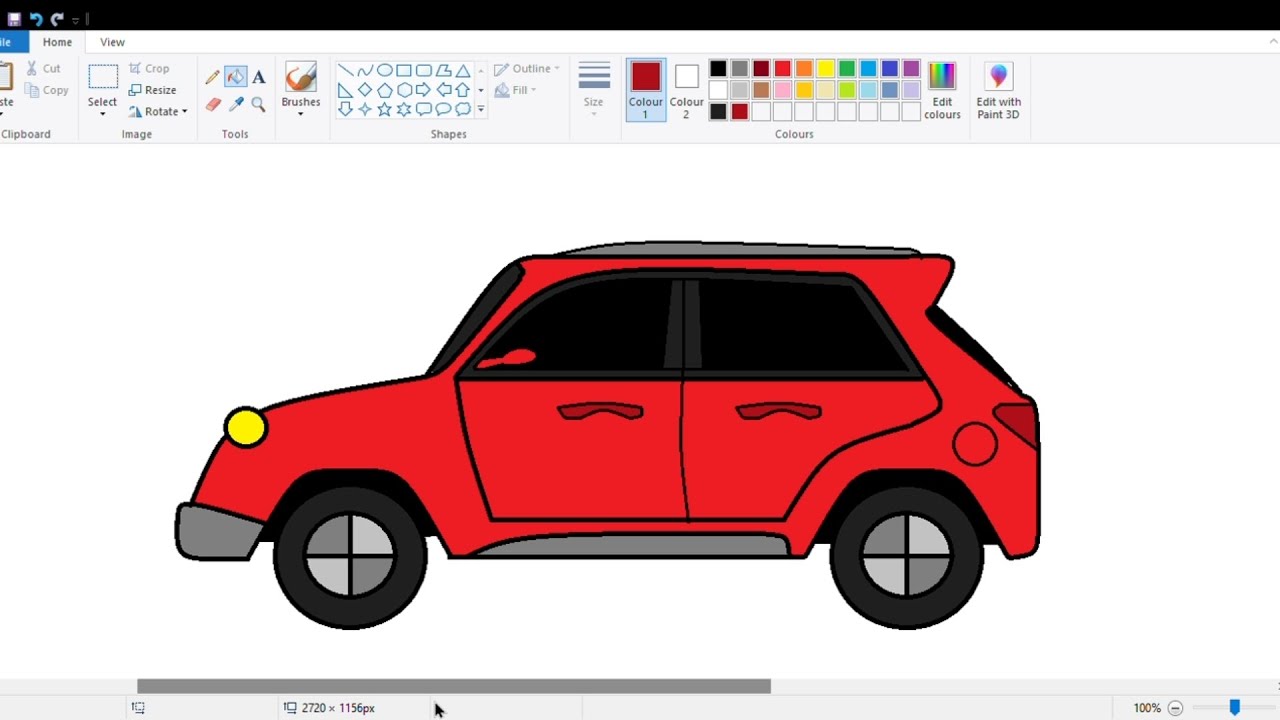Open the Rotate dropdown
Viewport: 1280px width, 720px height.
(x=158, y=111)
